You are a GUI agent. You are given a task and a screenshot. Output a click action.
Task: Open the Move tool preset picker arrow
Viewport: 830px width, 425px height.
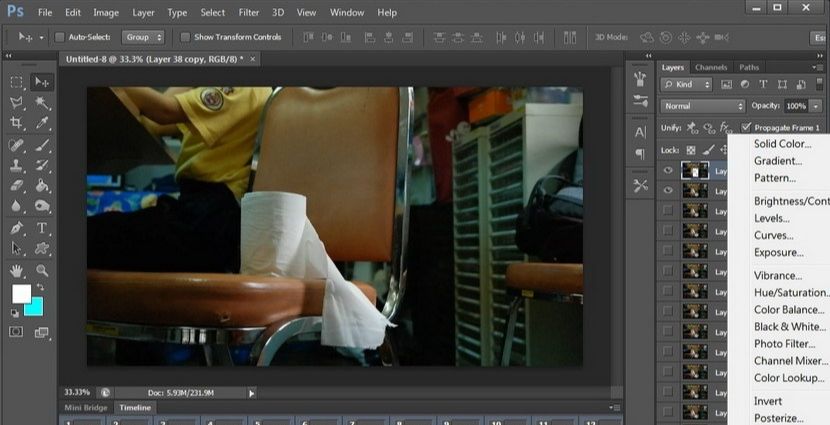[41, 38]
